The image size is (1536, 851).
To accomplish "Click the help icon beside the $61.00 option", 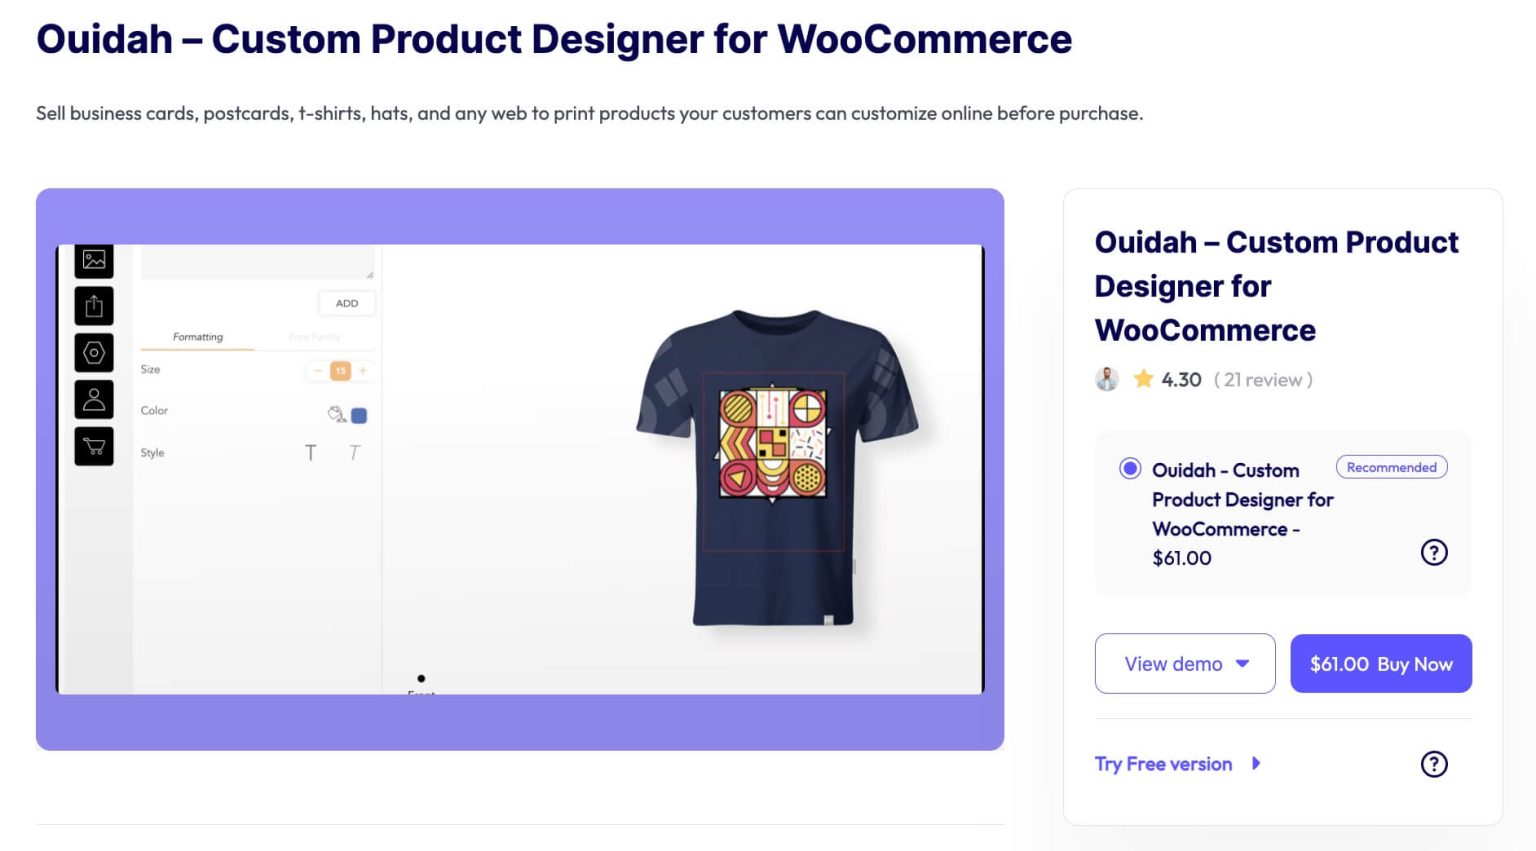I will point(1434,552).
